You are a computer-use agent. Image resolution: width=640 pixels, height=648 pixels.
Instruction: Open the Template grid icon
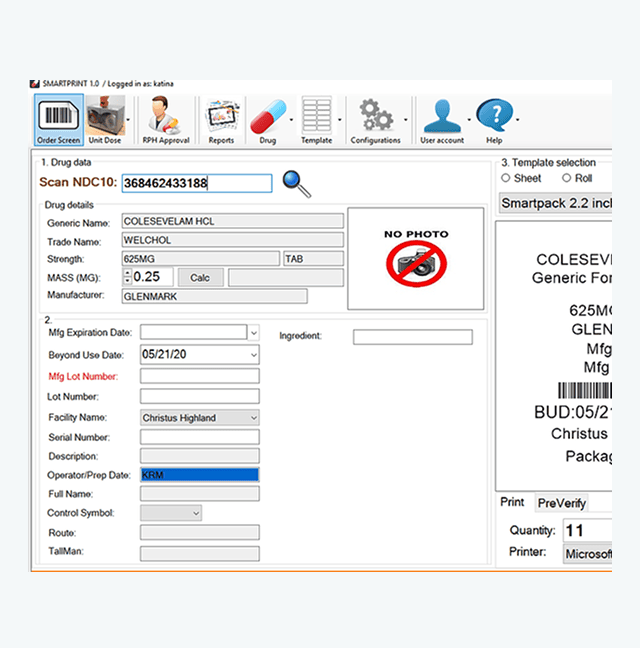[316, 118]
